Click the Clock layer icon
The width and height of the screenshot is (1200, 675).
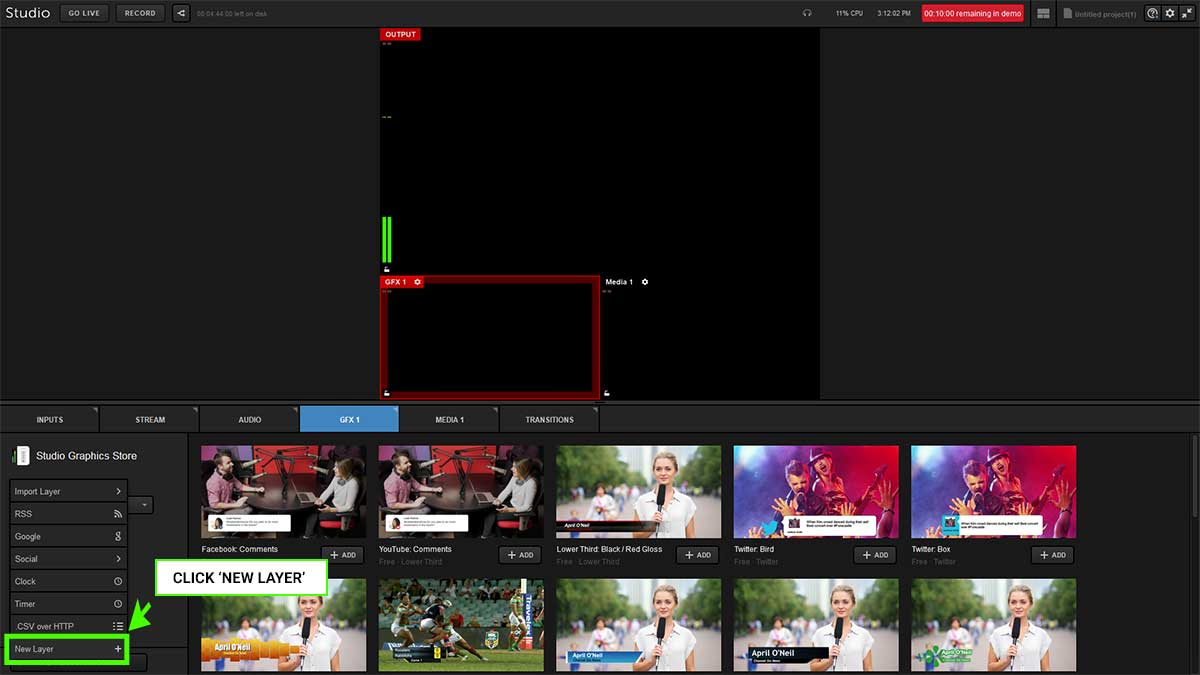tap(118, 581)
